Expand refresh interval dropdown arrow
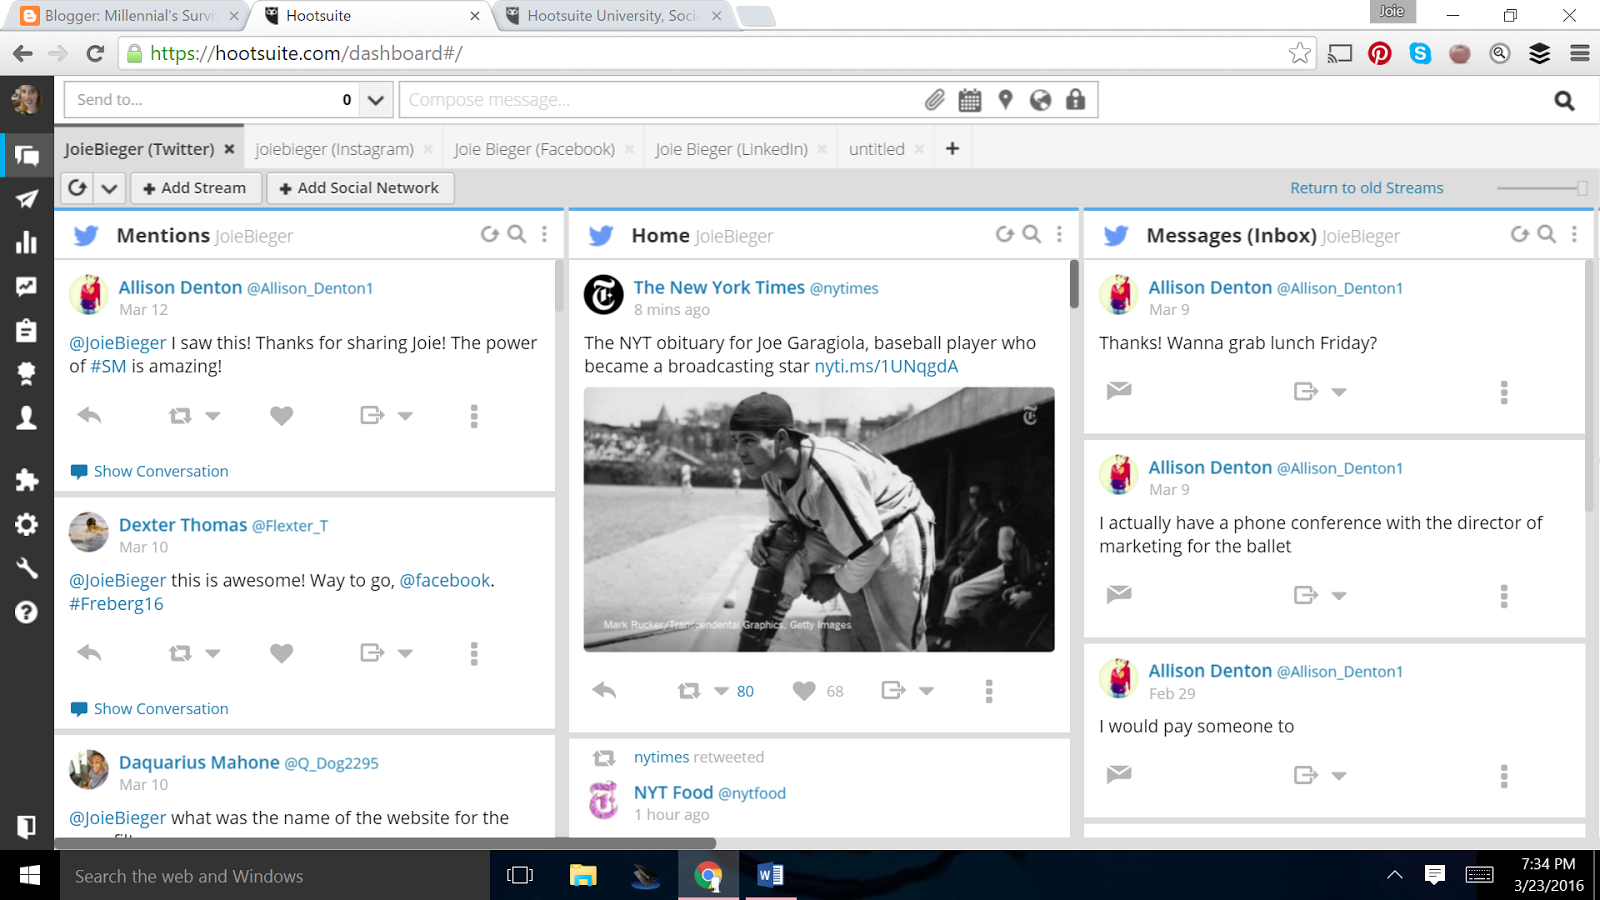This screenshot has height=900, width=1600. tap(110, 188)
